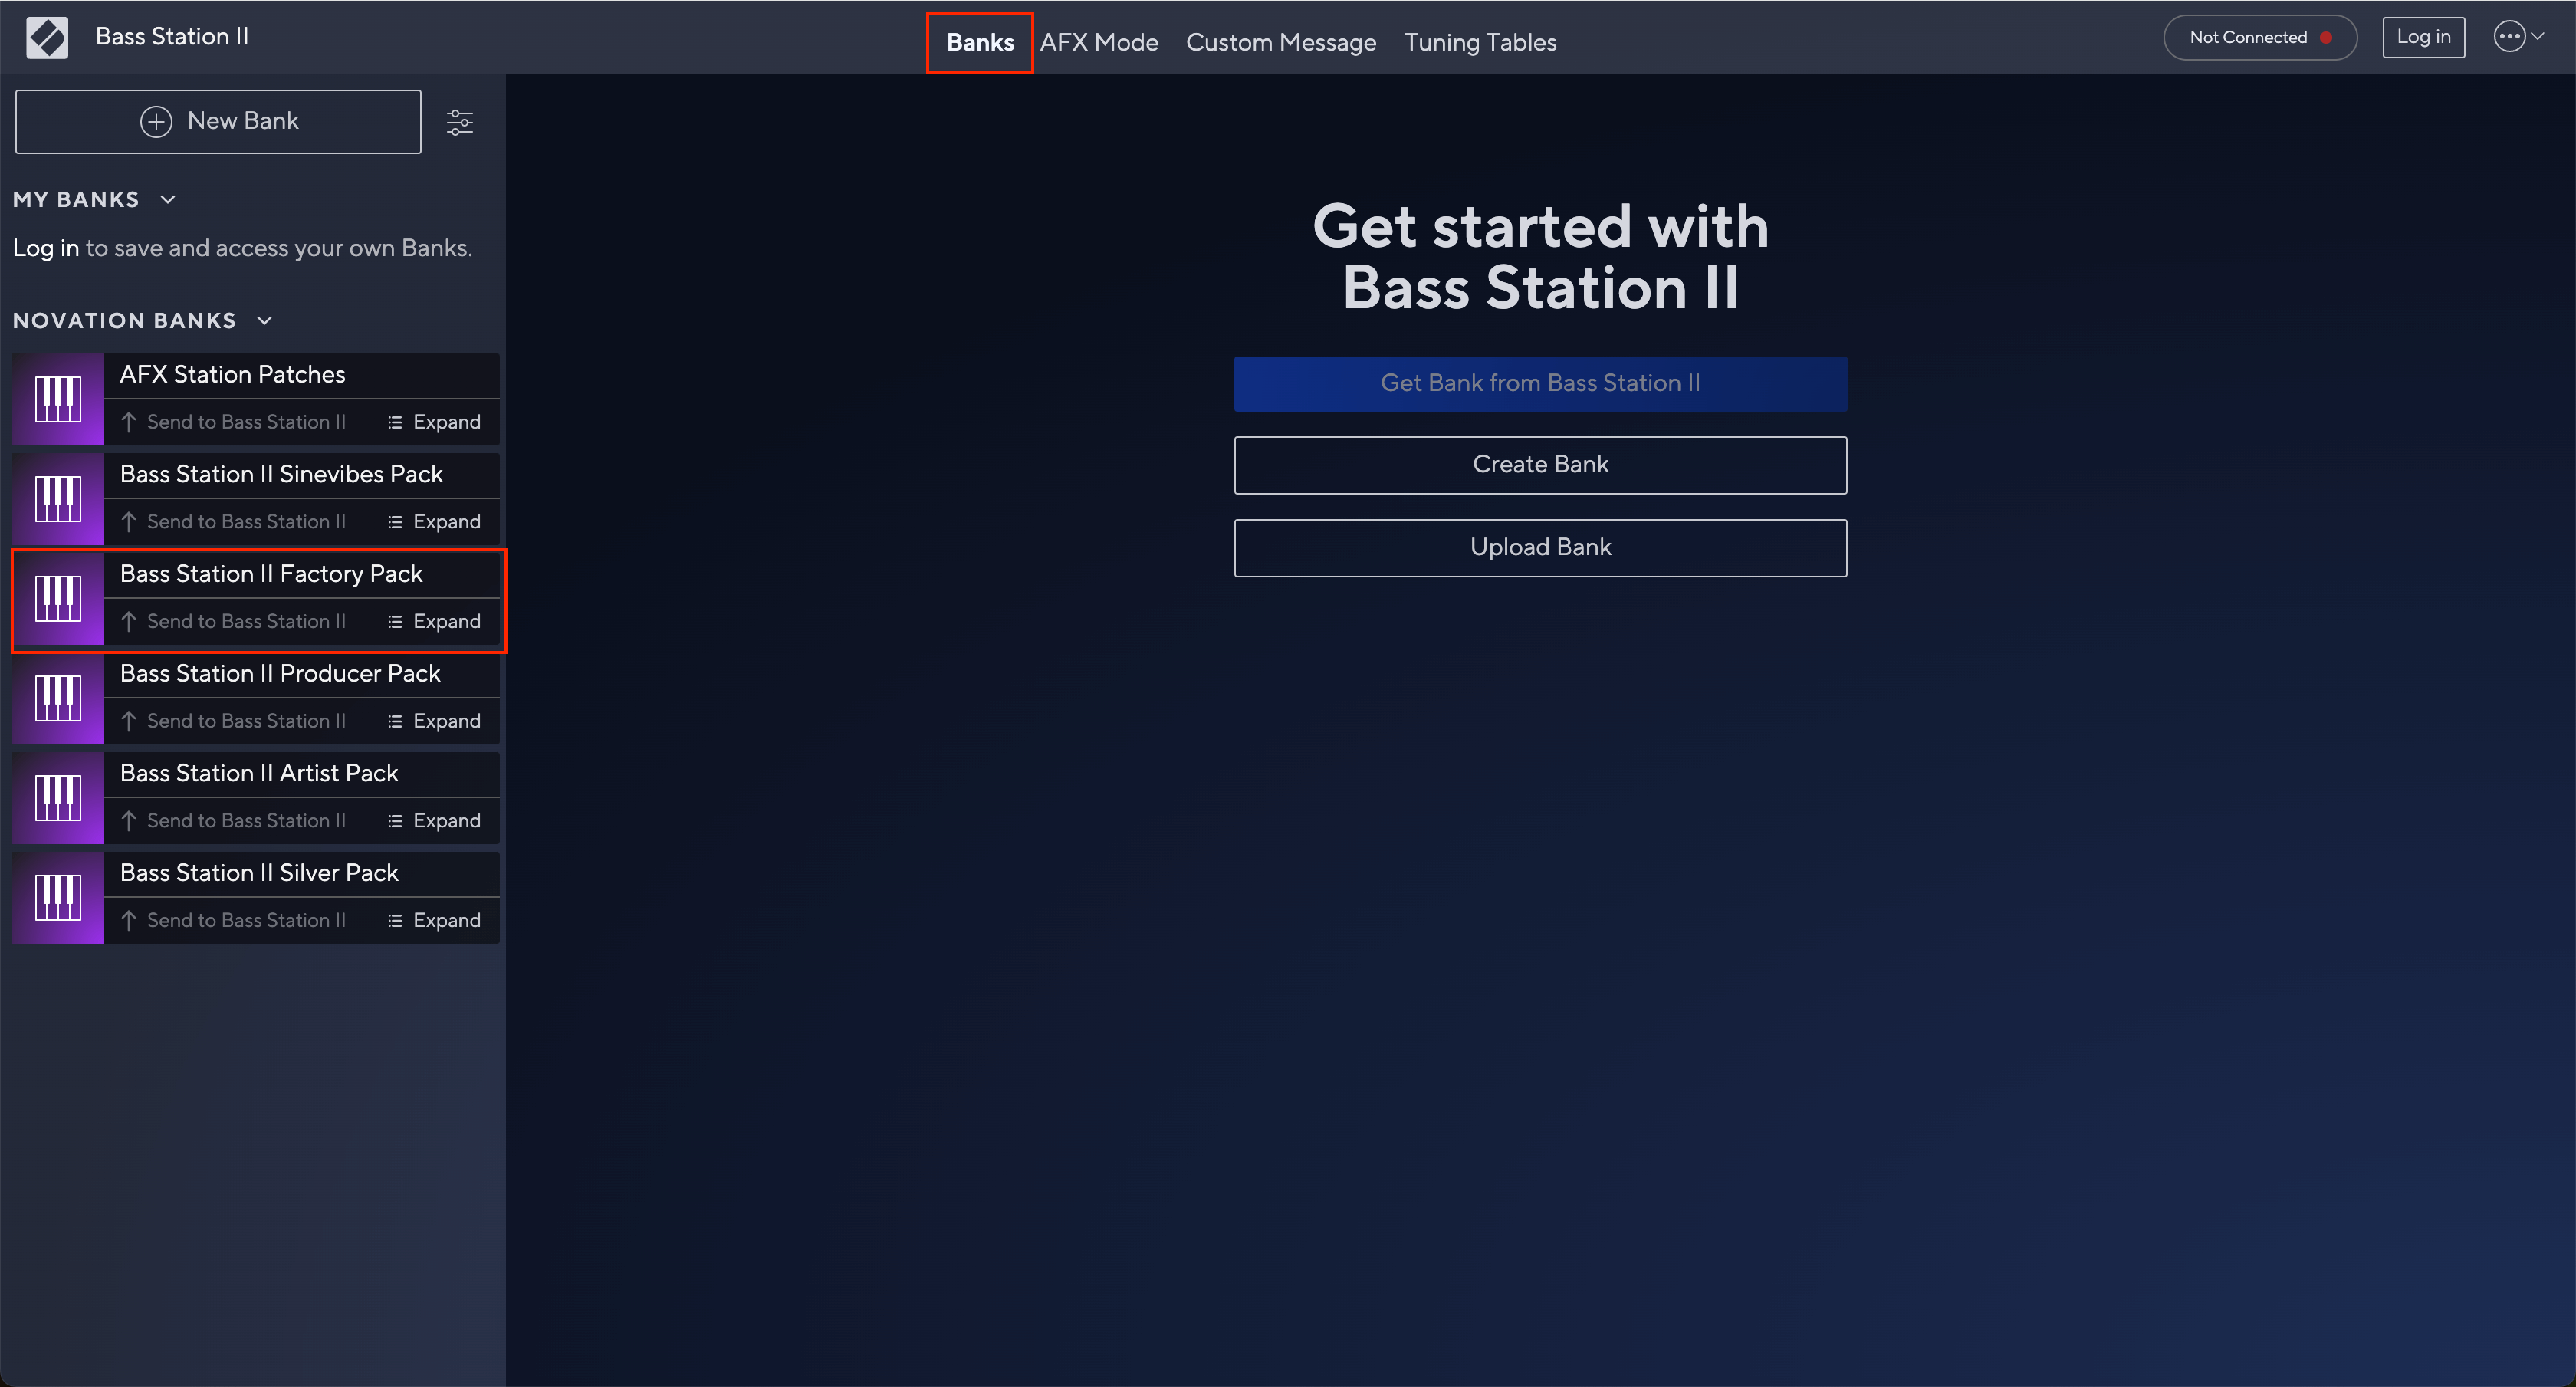
Task: Expand the Bass Station II Producer Pack
Action: click(434, 721)
